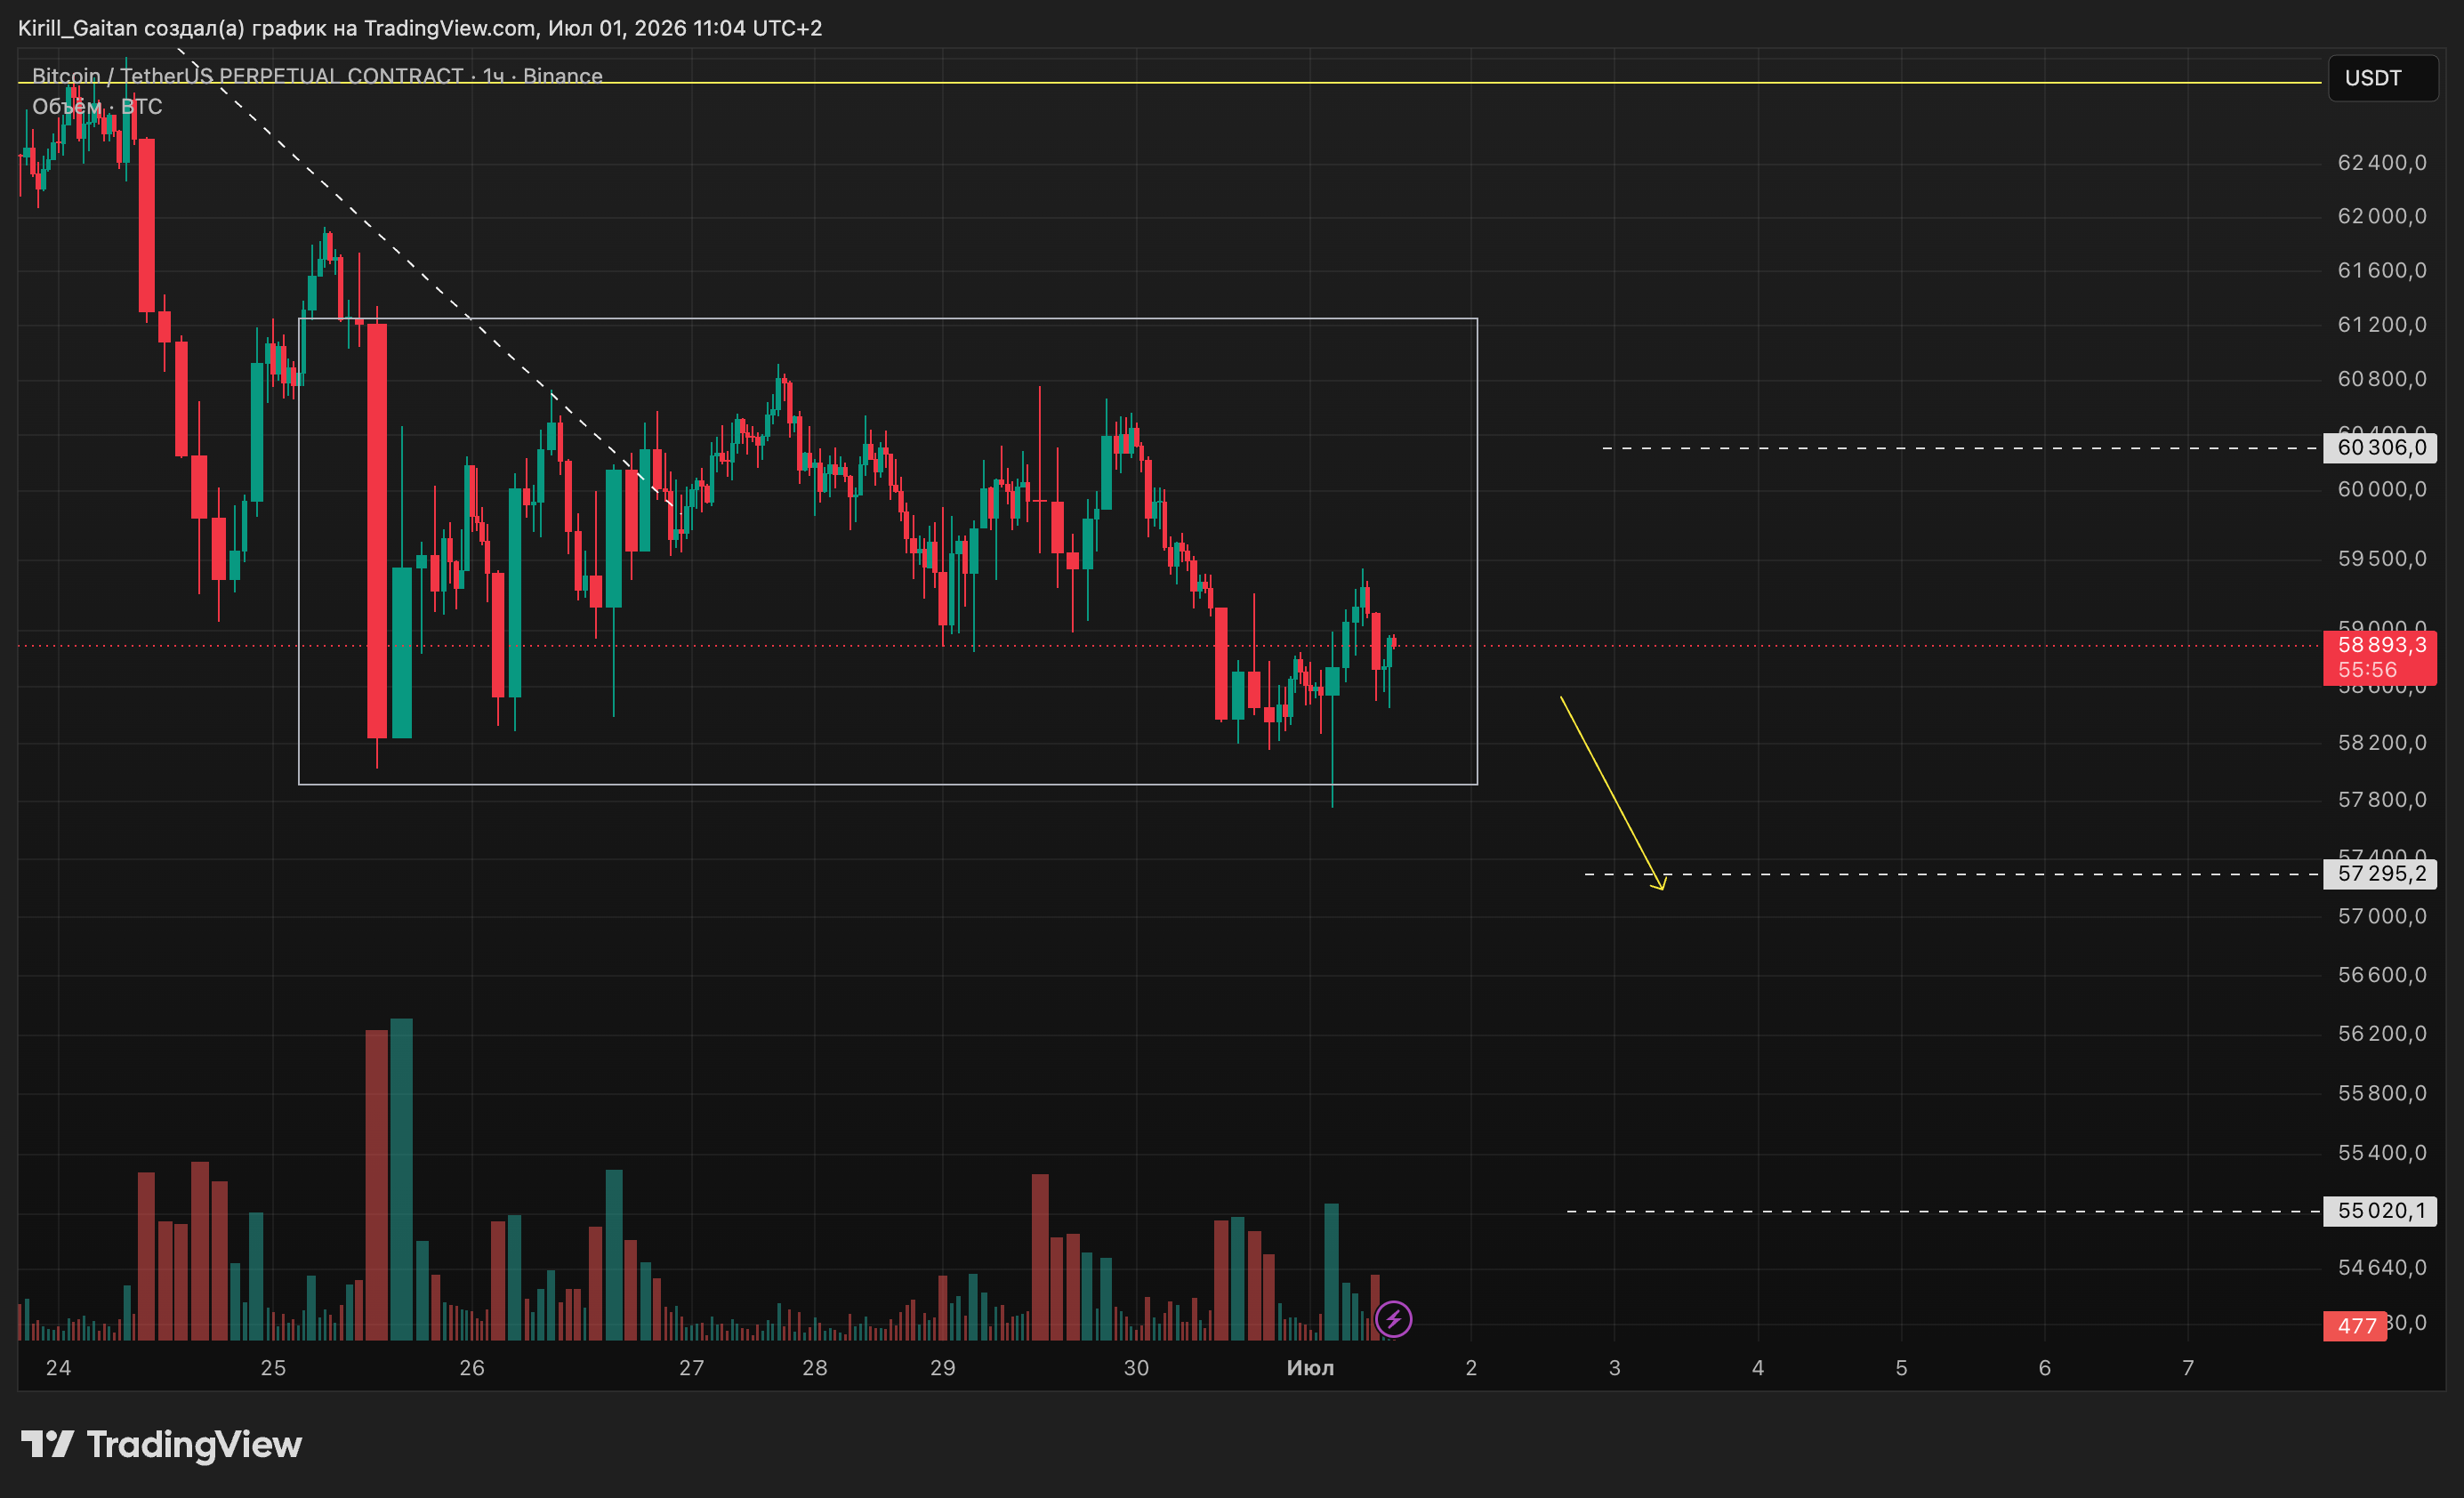This screenshot has width=2464, height=1498.
Task: Click date 2 on the time axis
Action: pos(1471,1368)
